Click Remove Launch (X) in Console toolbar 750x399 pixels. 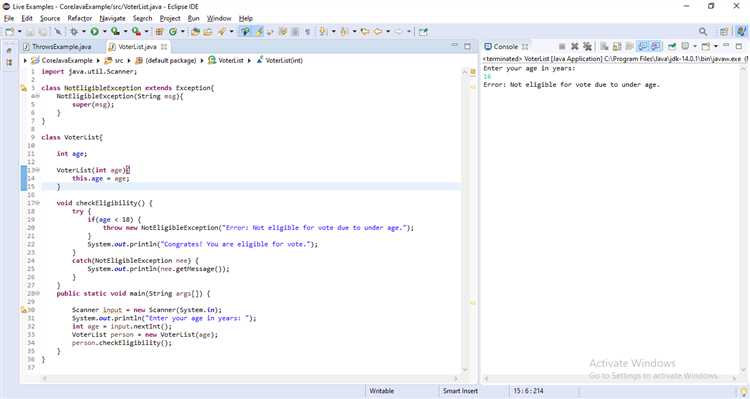[x=574, y=46]
